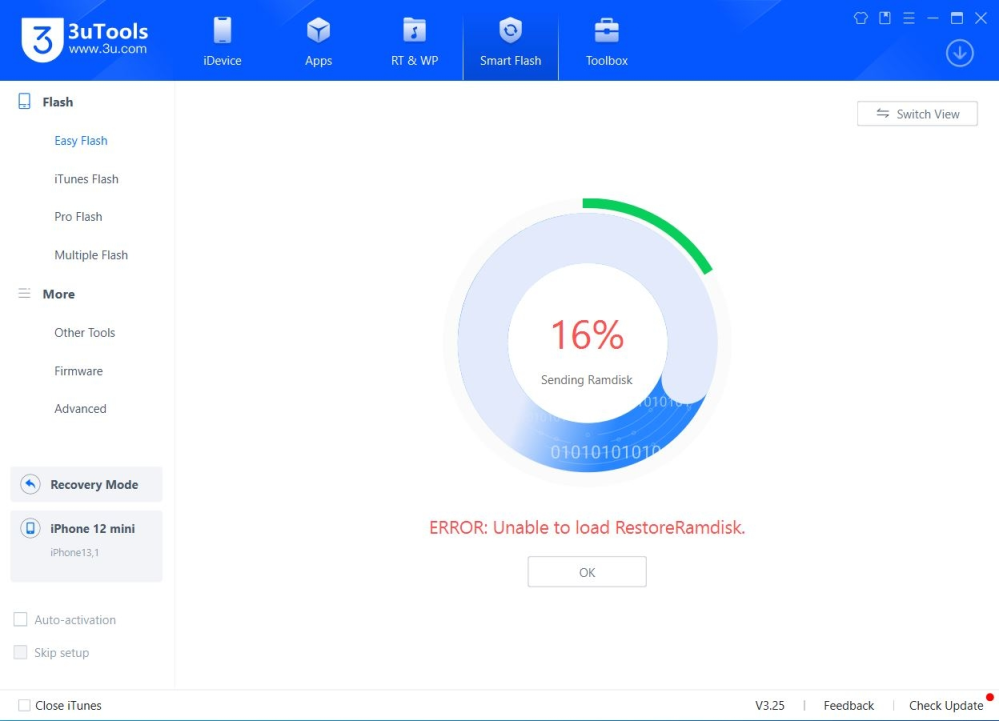Screen dimensions: 999x721
Task: Click the iDevice phone icon
Action: (222, 30)
